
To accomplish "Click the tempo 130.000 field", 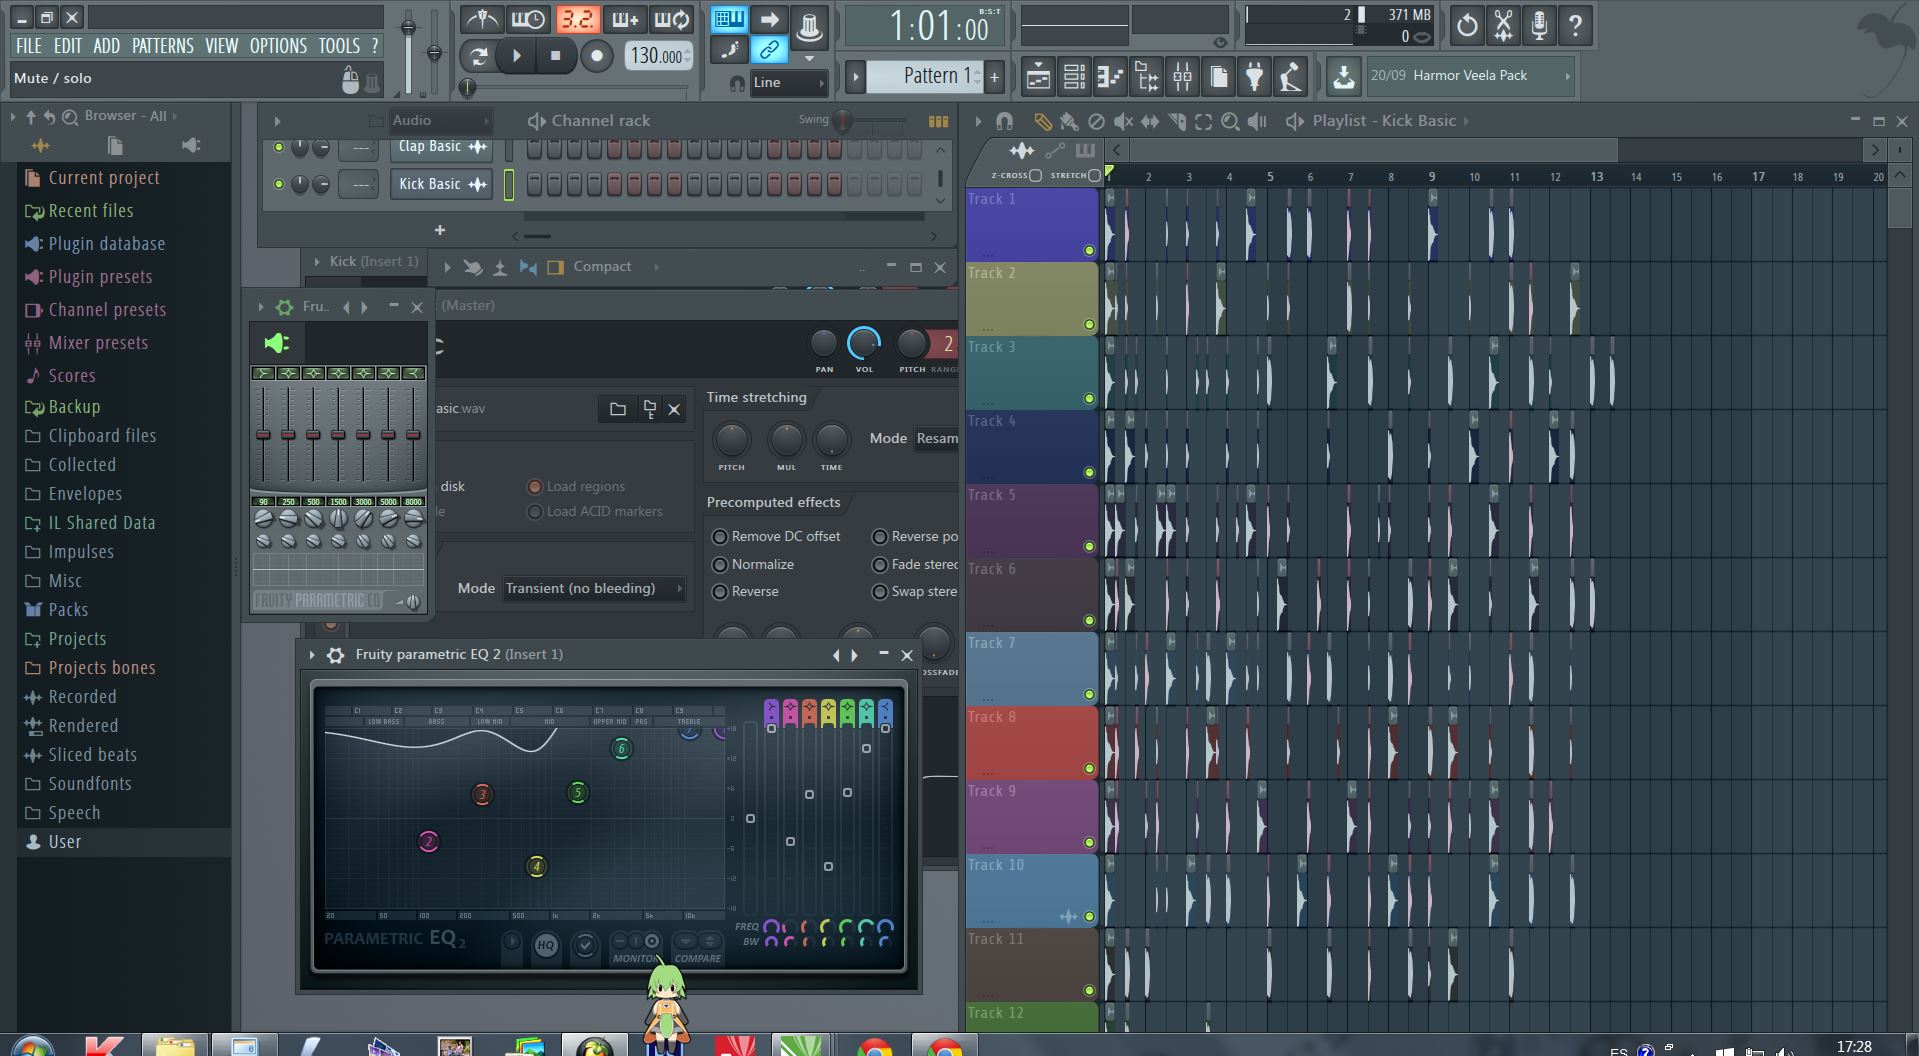I will coord(658,57).
